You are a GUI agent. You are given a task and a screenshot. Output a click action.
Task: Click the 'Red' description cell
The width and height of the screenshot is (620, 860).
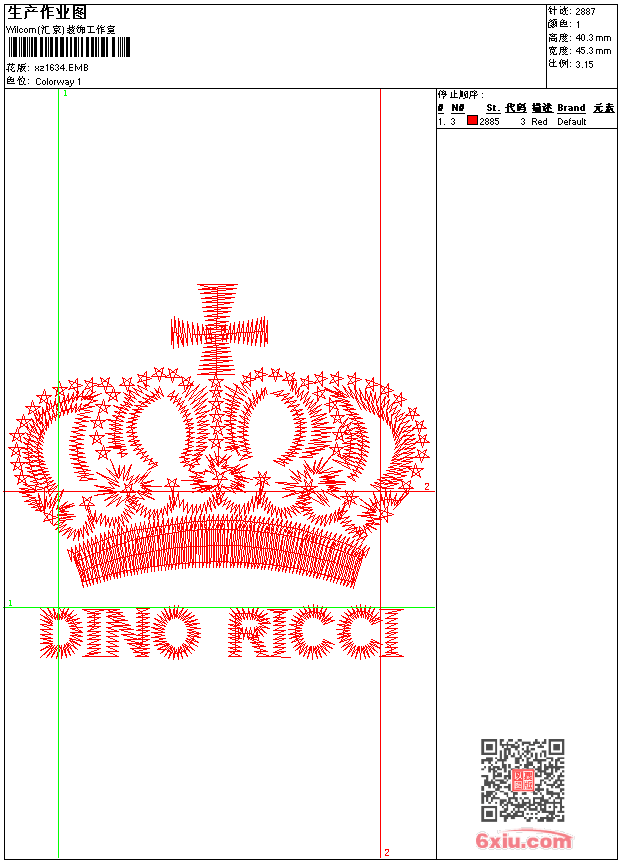coord(539,122)
